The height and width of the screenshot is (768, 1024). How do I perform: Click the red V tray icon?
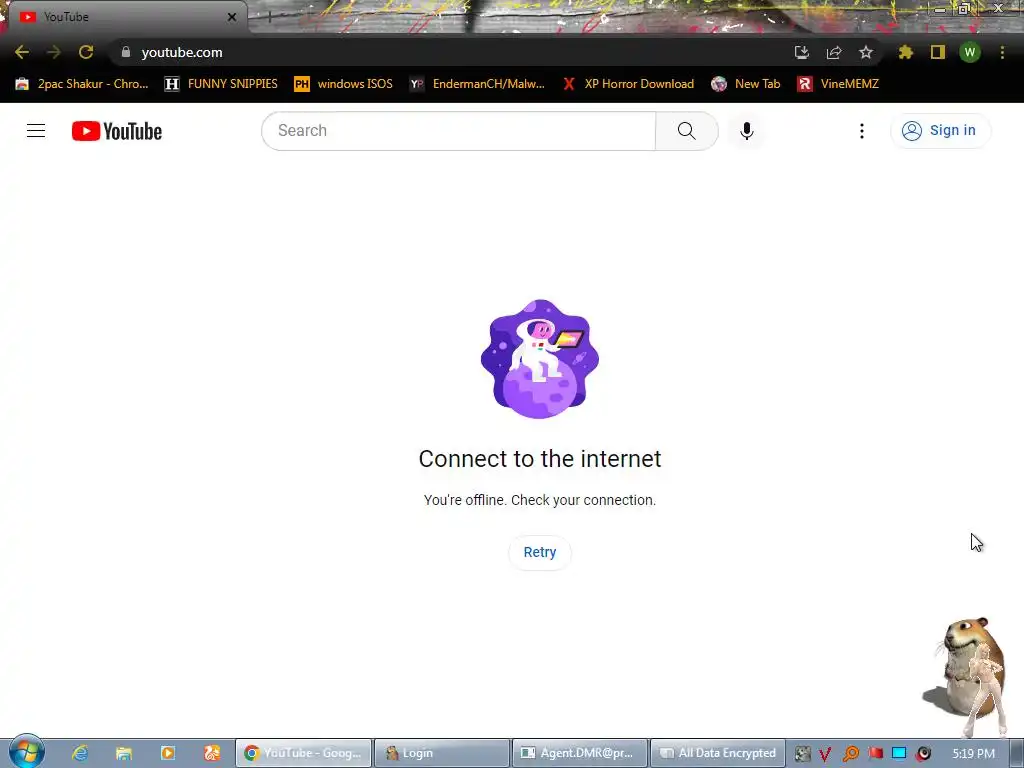click(x=825, y=754)
